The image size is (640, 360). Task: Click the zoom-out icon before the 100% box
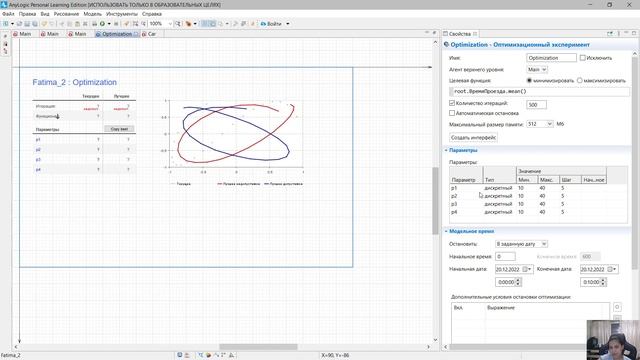(144, 24)
